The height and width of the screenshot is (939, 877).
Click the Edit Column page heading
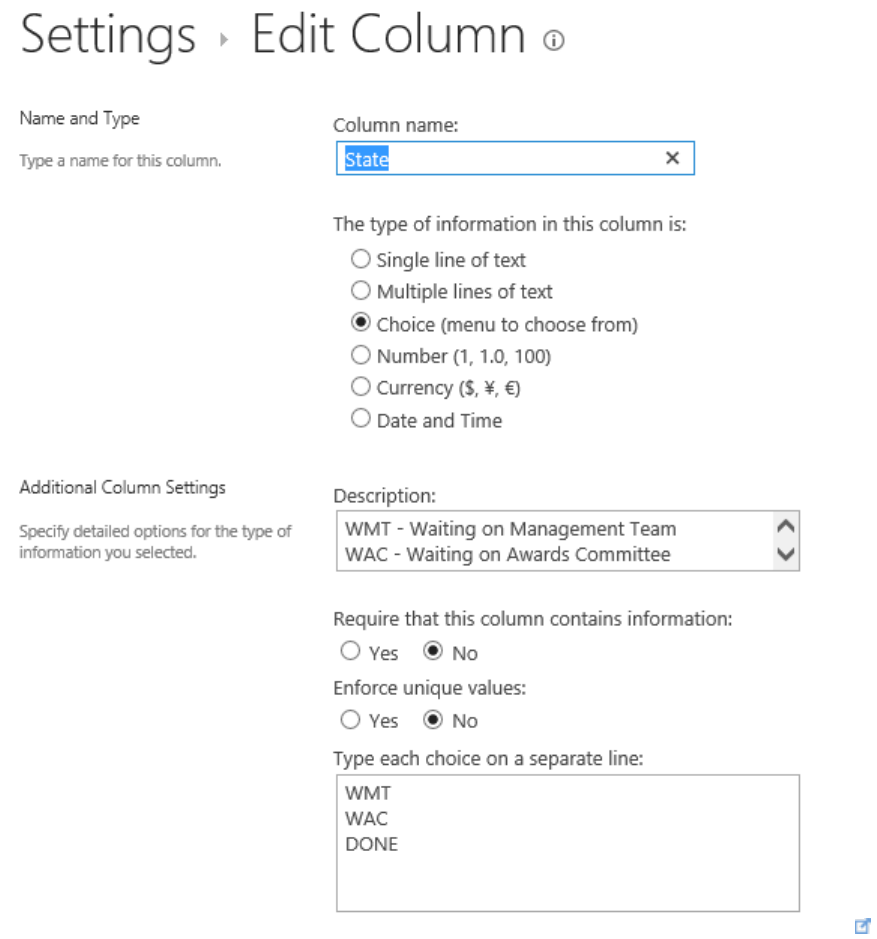pos(388,36)
